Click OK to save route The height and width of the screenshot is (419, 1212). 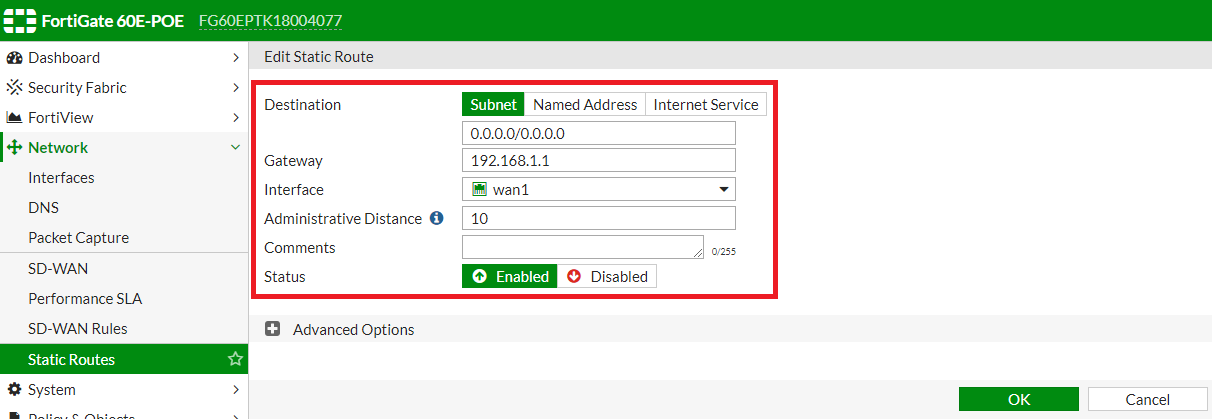tap(1018, 400)
